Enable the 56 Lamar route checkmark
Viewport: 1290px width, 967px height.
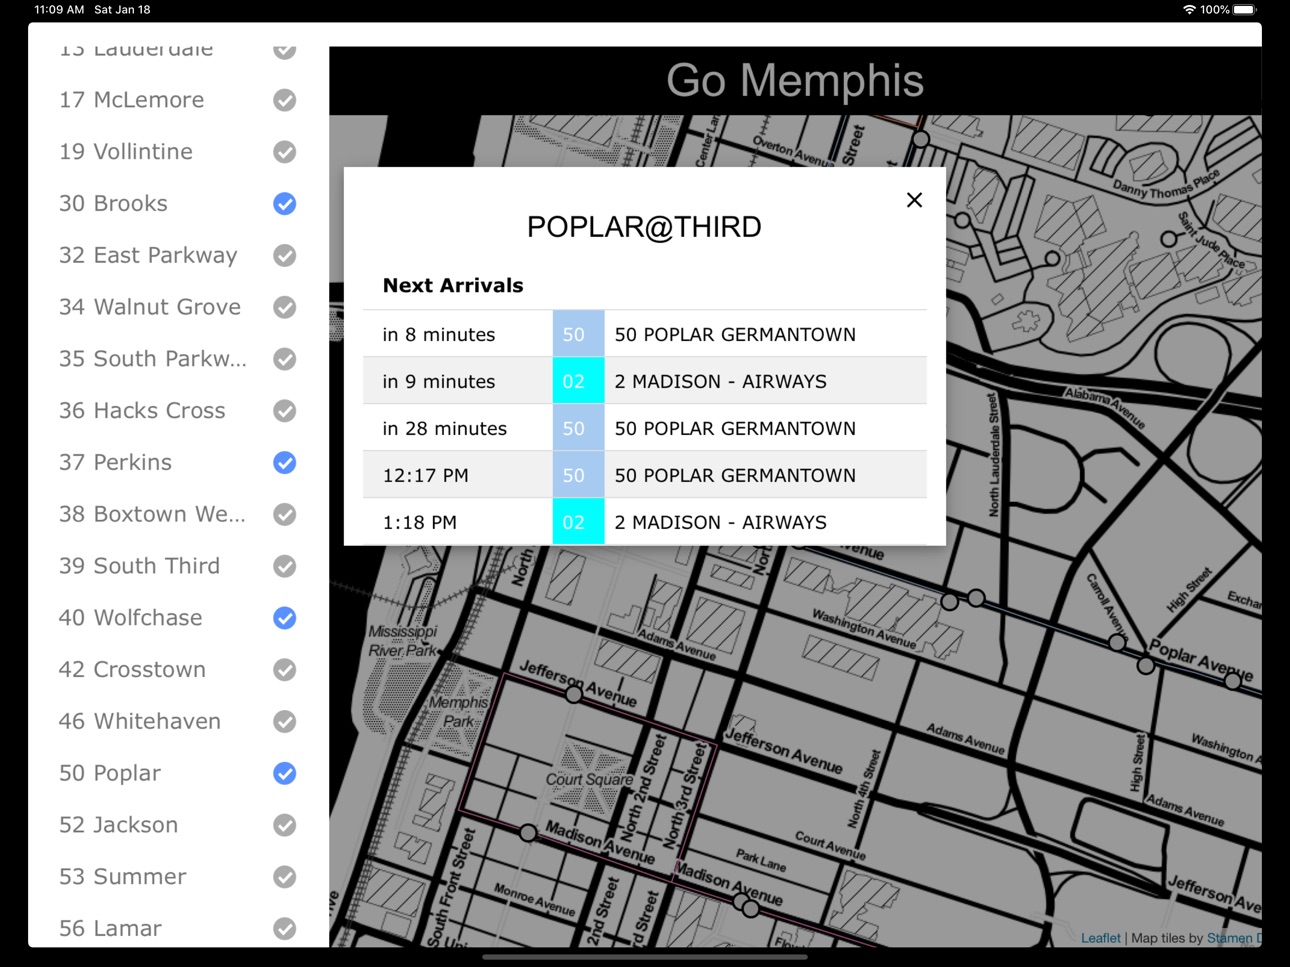coord(285,929)
